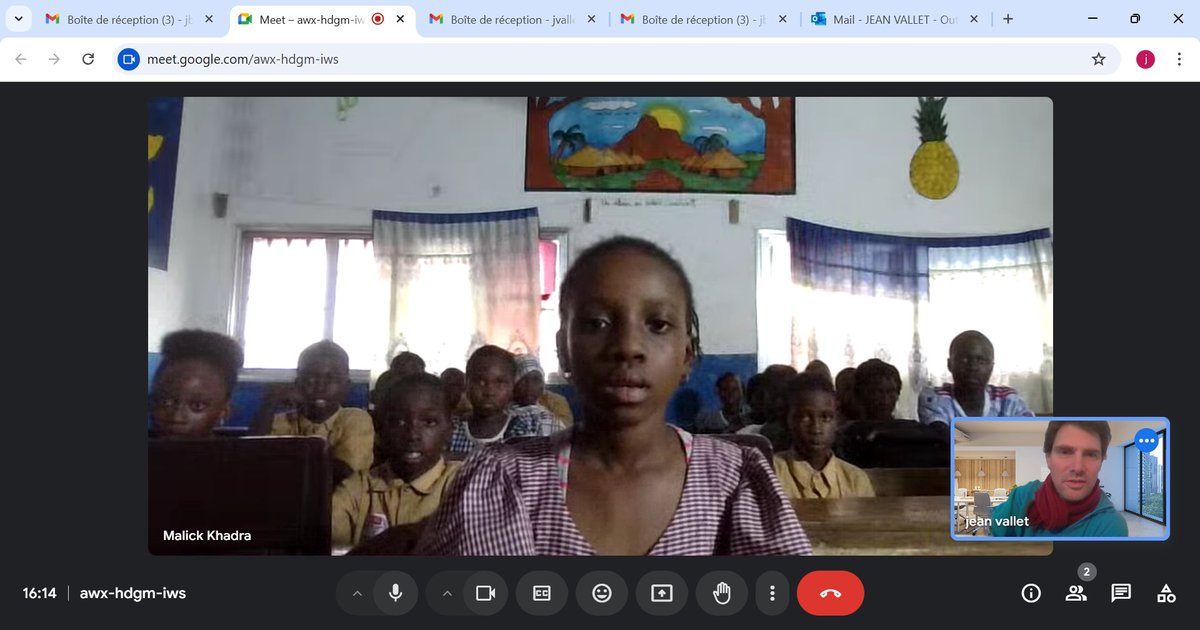Open chat with everyone panel
The image size is (1200, 630).
point(1121,593)
